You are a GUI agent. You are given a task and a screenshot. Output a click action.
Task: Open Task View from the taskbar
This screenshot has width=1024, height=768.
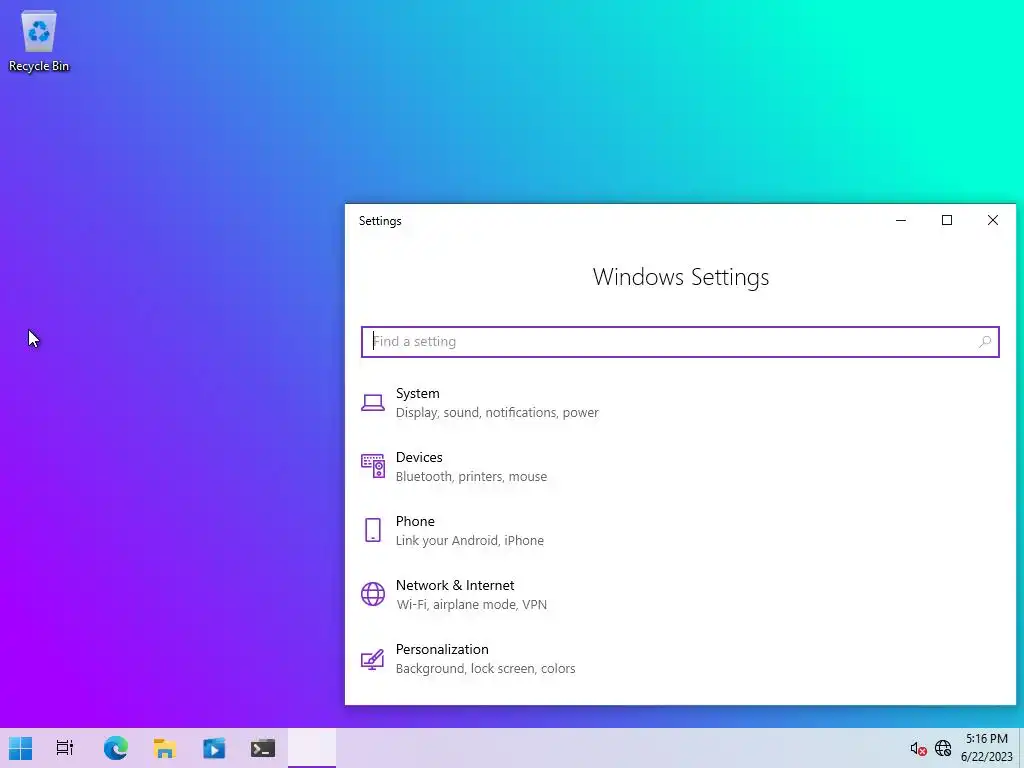[x=65, y=748]
